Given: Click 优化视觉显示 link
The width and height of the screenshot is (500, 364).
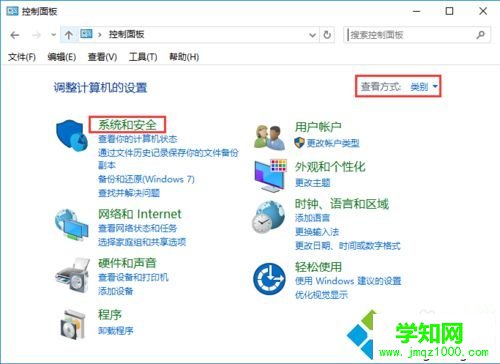Looking at the screenshot, I should (x=321, y=295).
